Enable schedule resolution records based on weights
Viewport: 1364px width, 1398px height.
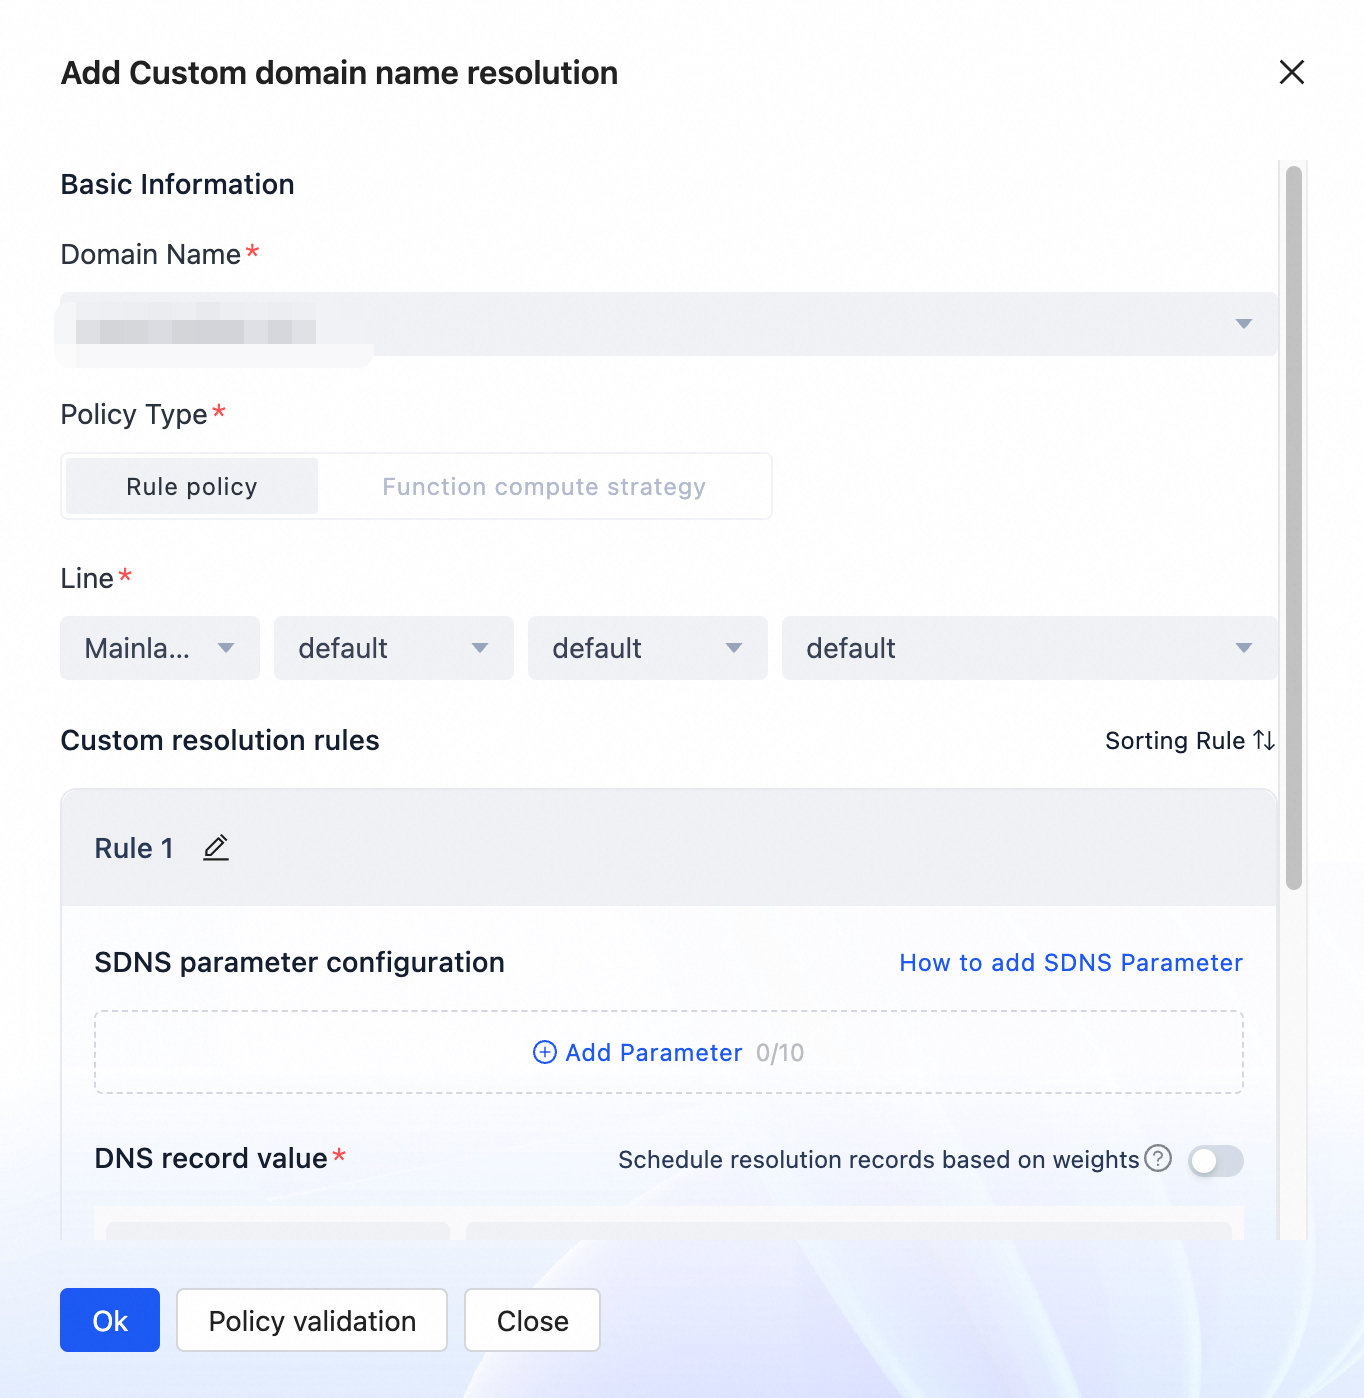coord(1216,1161)
